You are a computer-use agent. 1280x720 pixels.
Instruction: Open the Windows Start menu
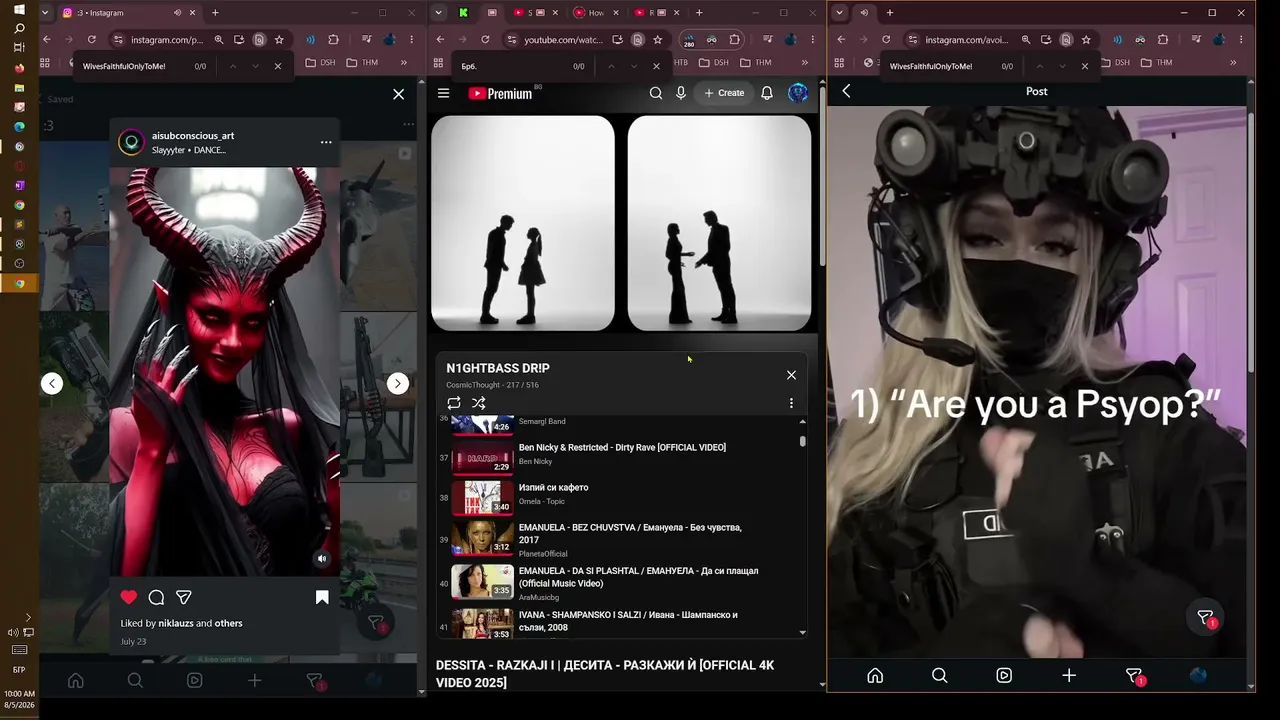pos(19,9)
